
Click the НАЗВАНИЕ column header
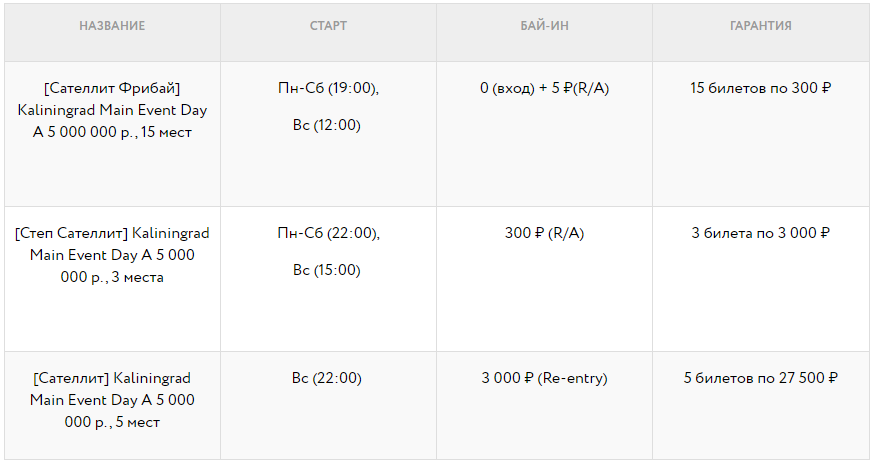tap(112, 26)
